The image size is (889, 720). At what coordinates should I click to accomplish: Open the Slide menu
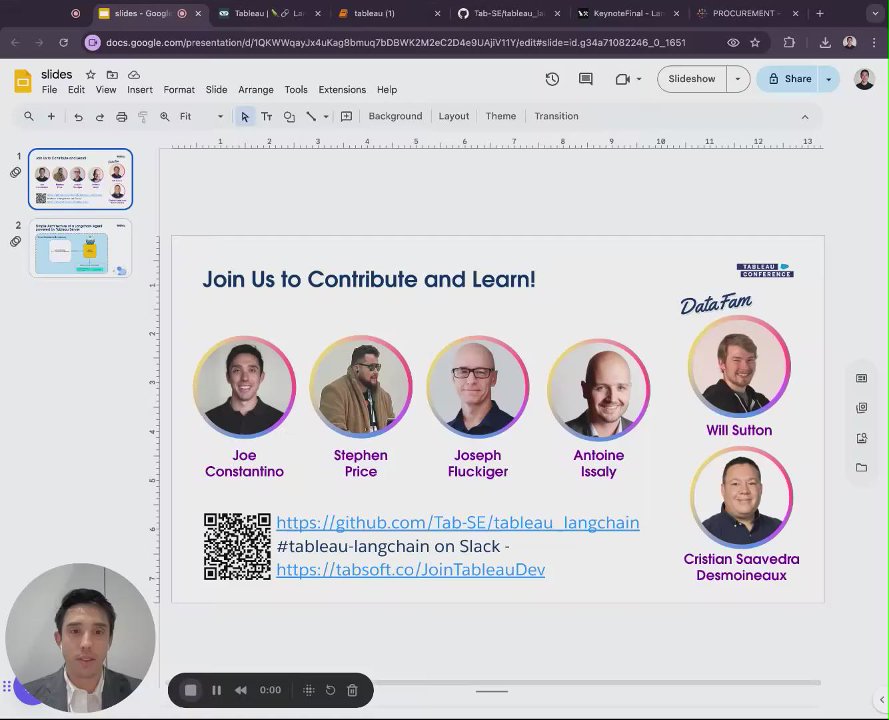point(216,90)
